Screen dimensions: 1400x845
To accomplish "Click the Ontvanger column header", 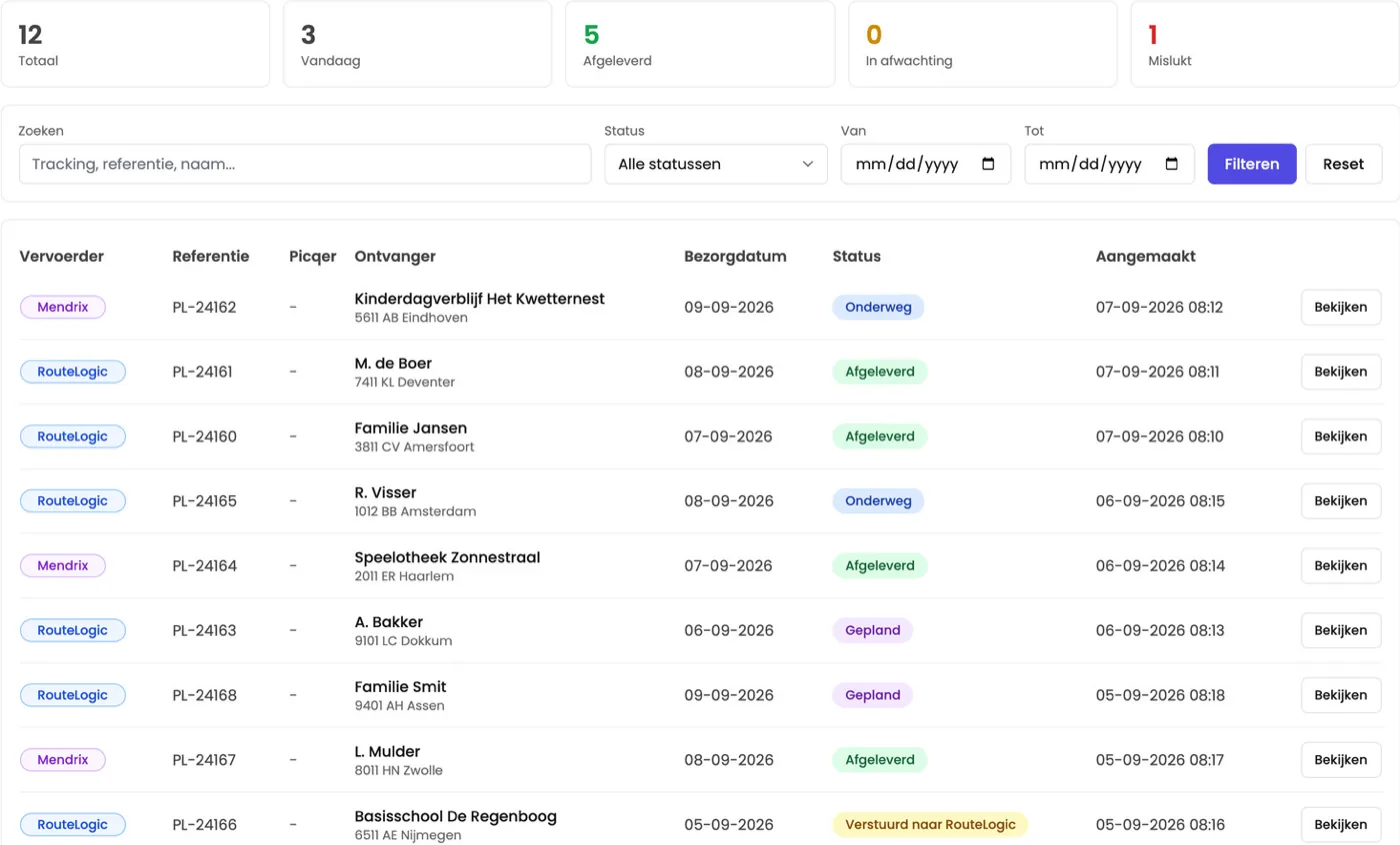I will pyautogui.click(x=395, y=256).
